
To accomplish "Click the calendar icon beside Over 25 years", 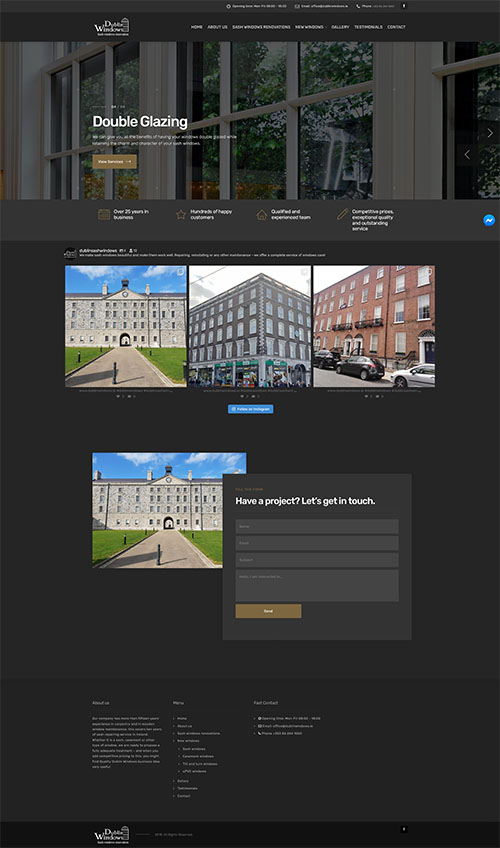I will [104, 215].
